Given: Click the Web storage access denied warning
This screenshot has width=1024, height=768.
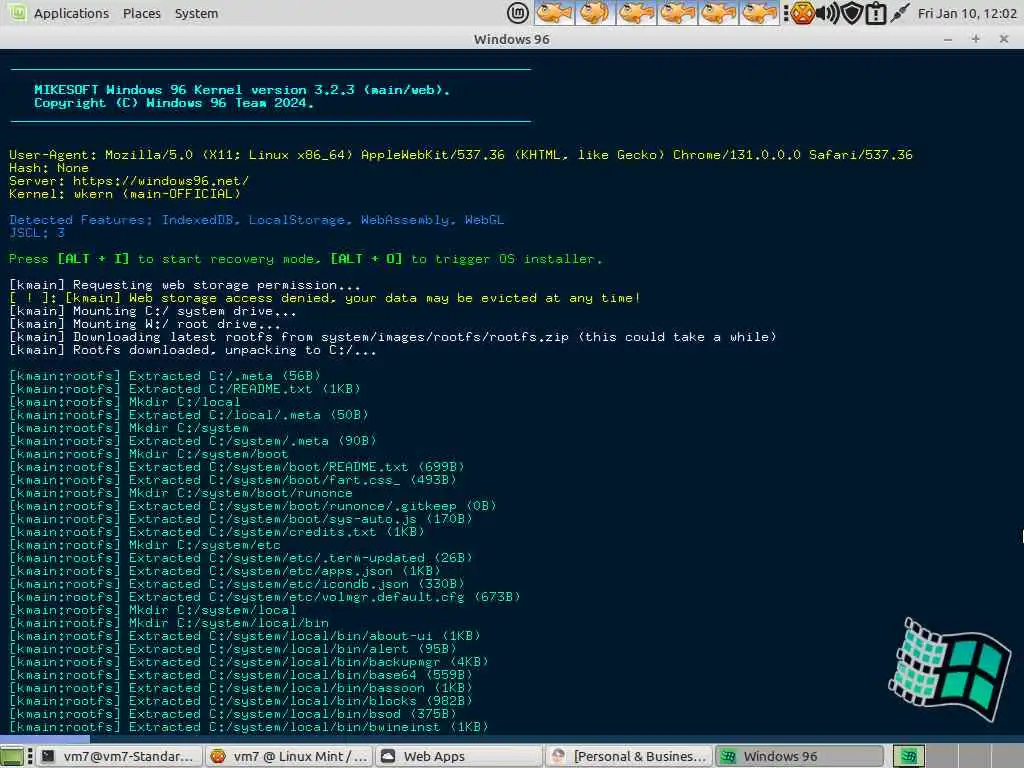Looking at the screenshot, I should tap(325, 298).
